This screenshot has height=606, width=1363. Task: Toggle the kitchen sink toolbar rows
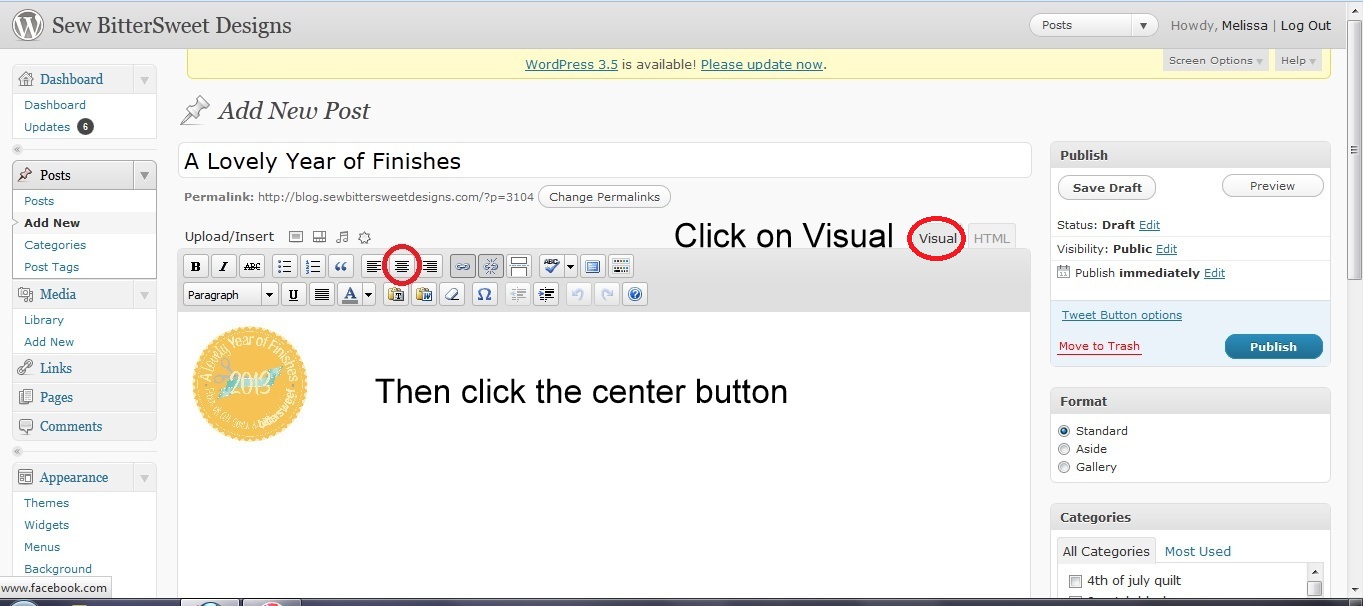[621, 267]
